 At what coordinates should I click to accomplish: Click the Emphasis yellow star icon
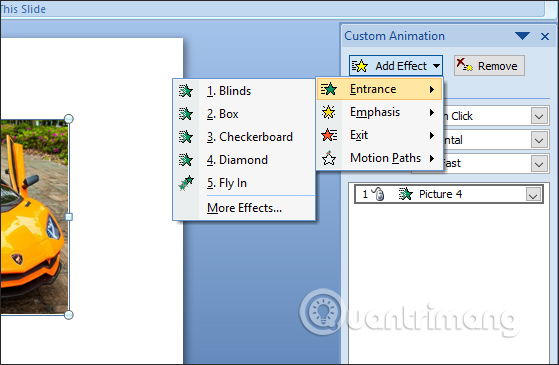pos(328,112)
